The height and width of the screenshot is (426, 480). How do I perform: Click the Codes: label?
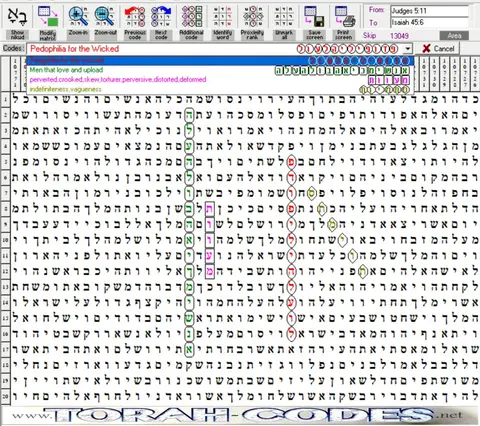tap(14, 49)
